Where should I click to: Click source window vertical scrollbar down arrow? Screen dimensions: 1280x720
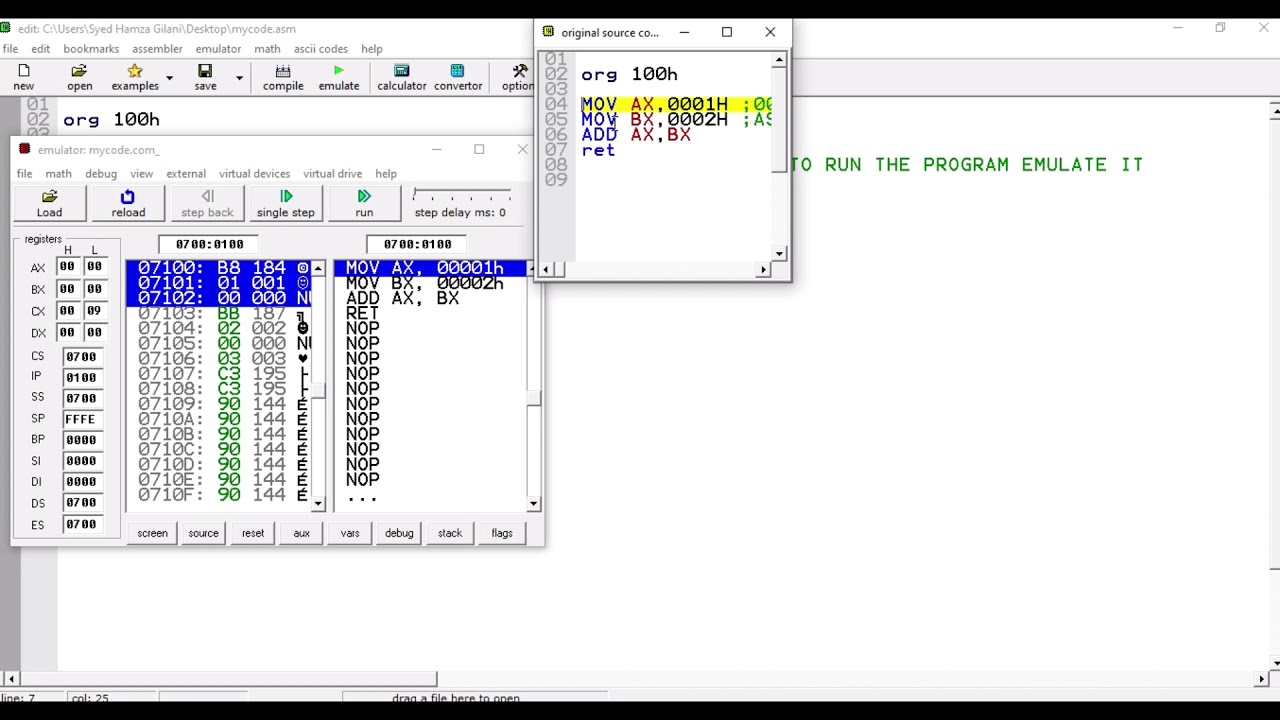click(x=778, y=253)
